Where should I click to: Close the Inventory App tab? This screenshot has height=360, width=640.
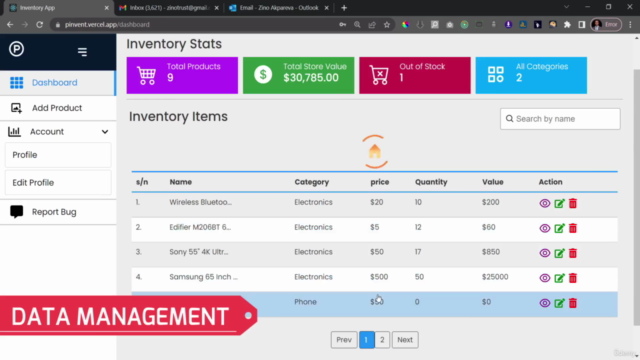[x=107, y=8]
